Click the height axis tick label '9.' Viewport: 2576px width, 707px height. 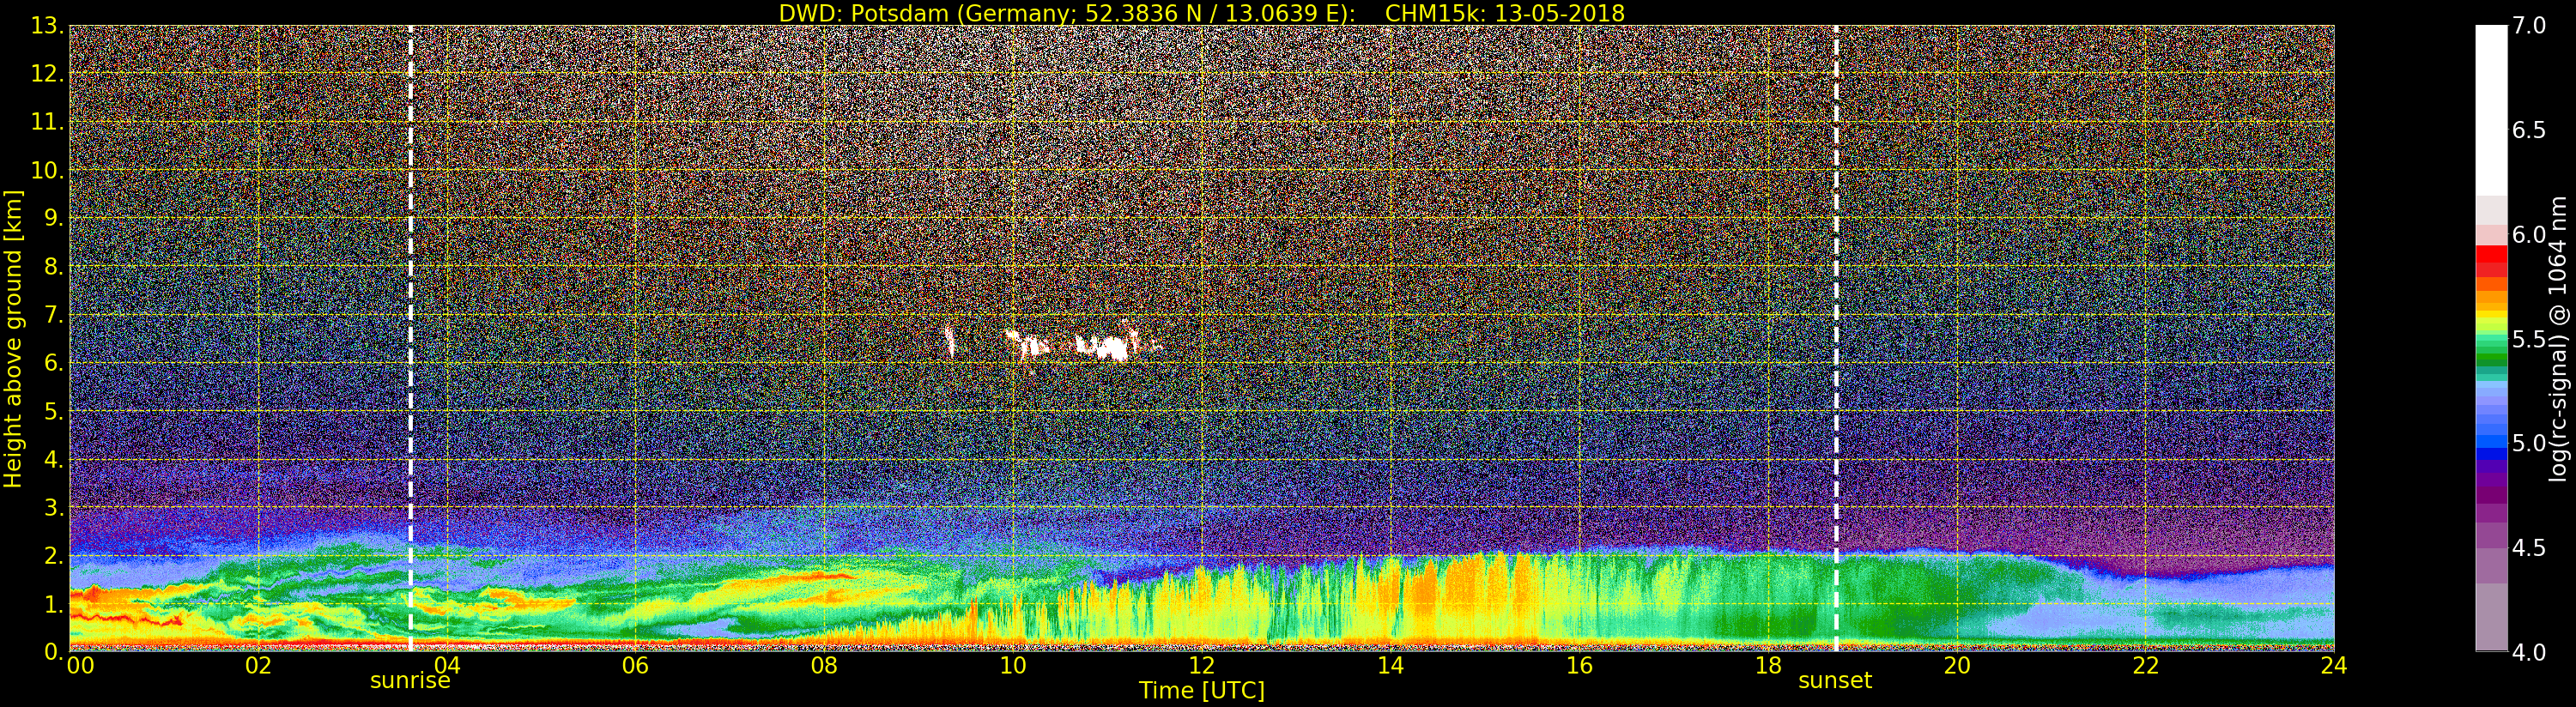tap(53, 218)
